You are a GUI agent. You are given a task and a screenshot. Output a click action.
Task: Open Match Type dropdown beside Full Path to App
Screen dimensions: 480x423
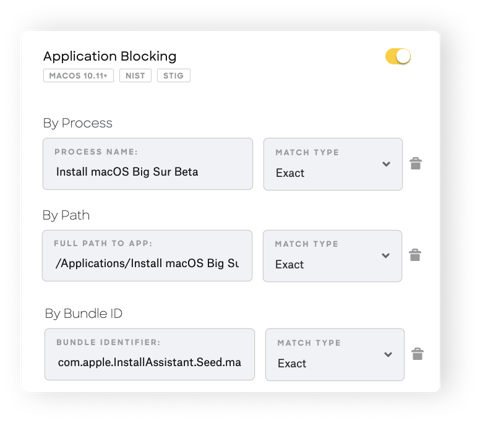click(x=332, y=256)
